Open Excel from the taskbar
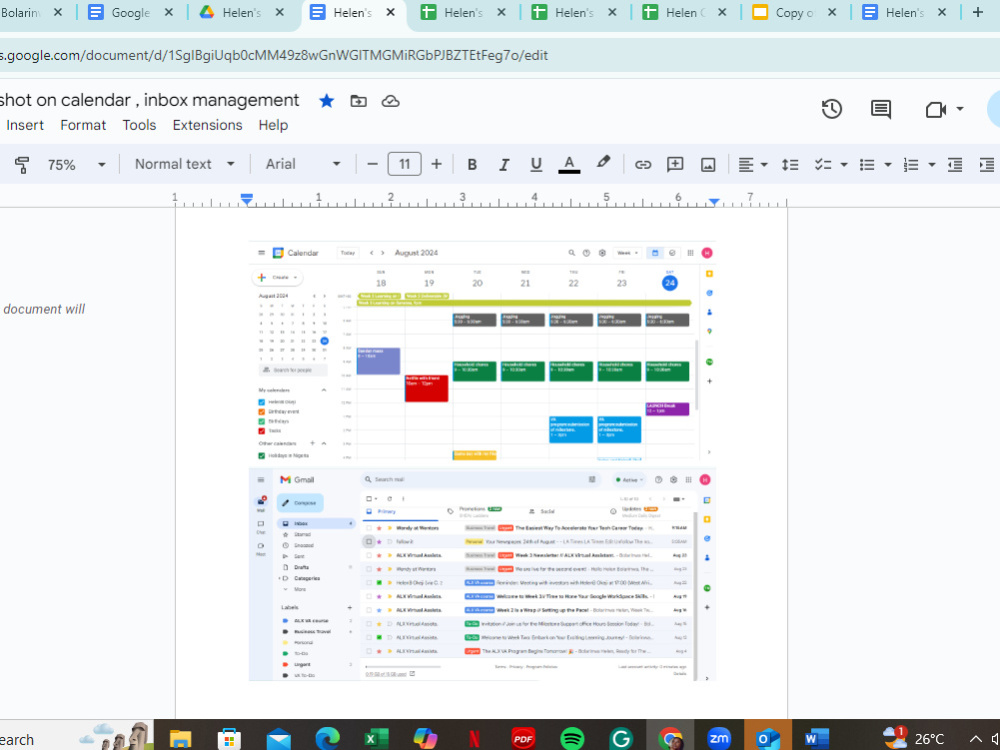 [x=376, y=739]
